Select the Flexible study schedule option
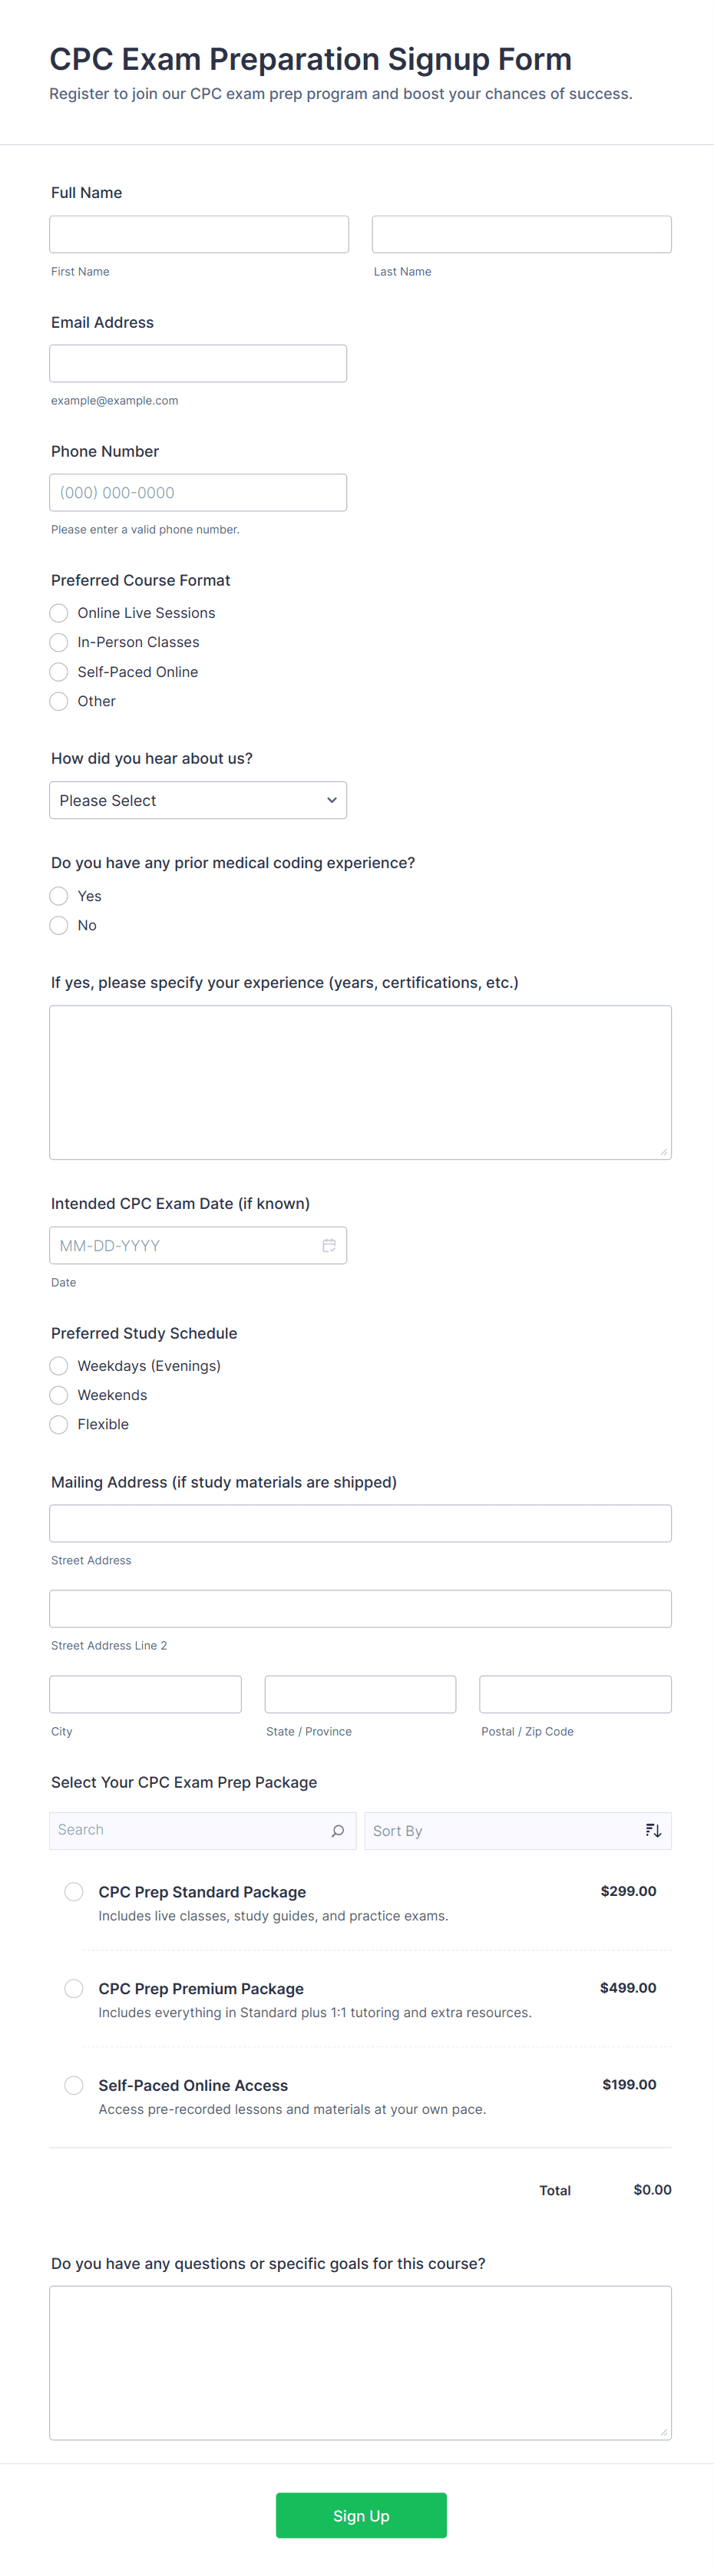The image size is (714, 2576). [x=59, y=1424]
